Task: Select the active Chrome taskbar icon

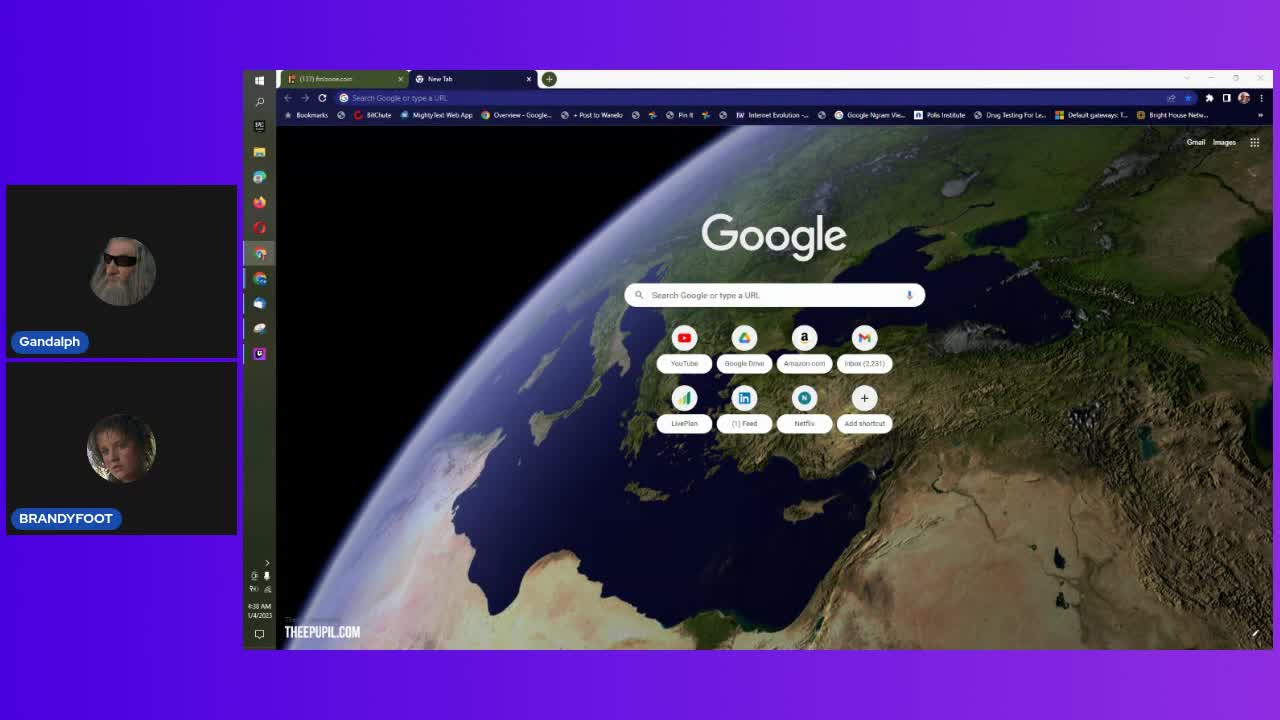Action: point(259,253)
